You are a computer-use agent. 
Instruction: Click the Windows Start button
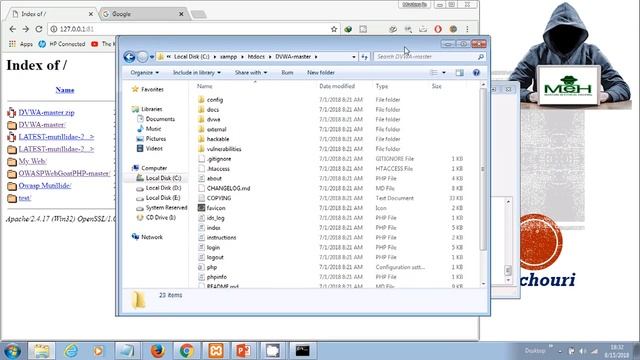point(12,351)
